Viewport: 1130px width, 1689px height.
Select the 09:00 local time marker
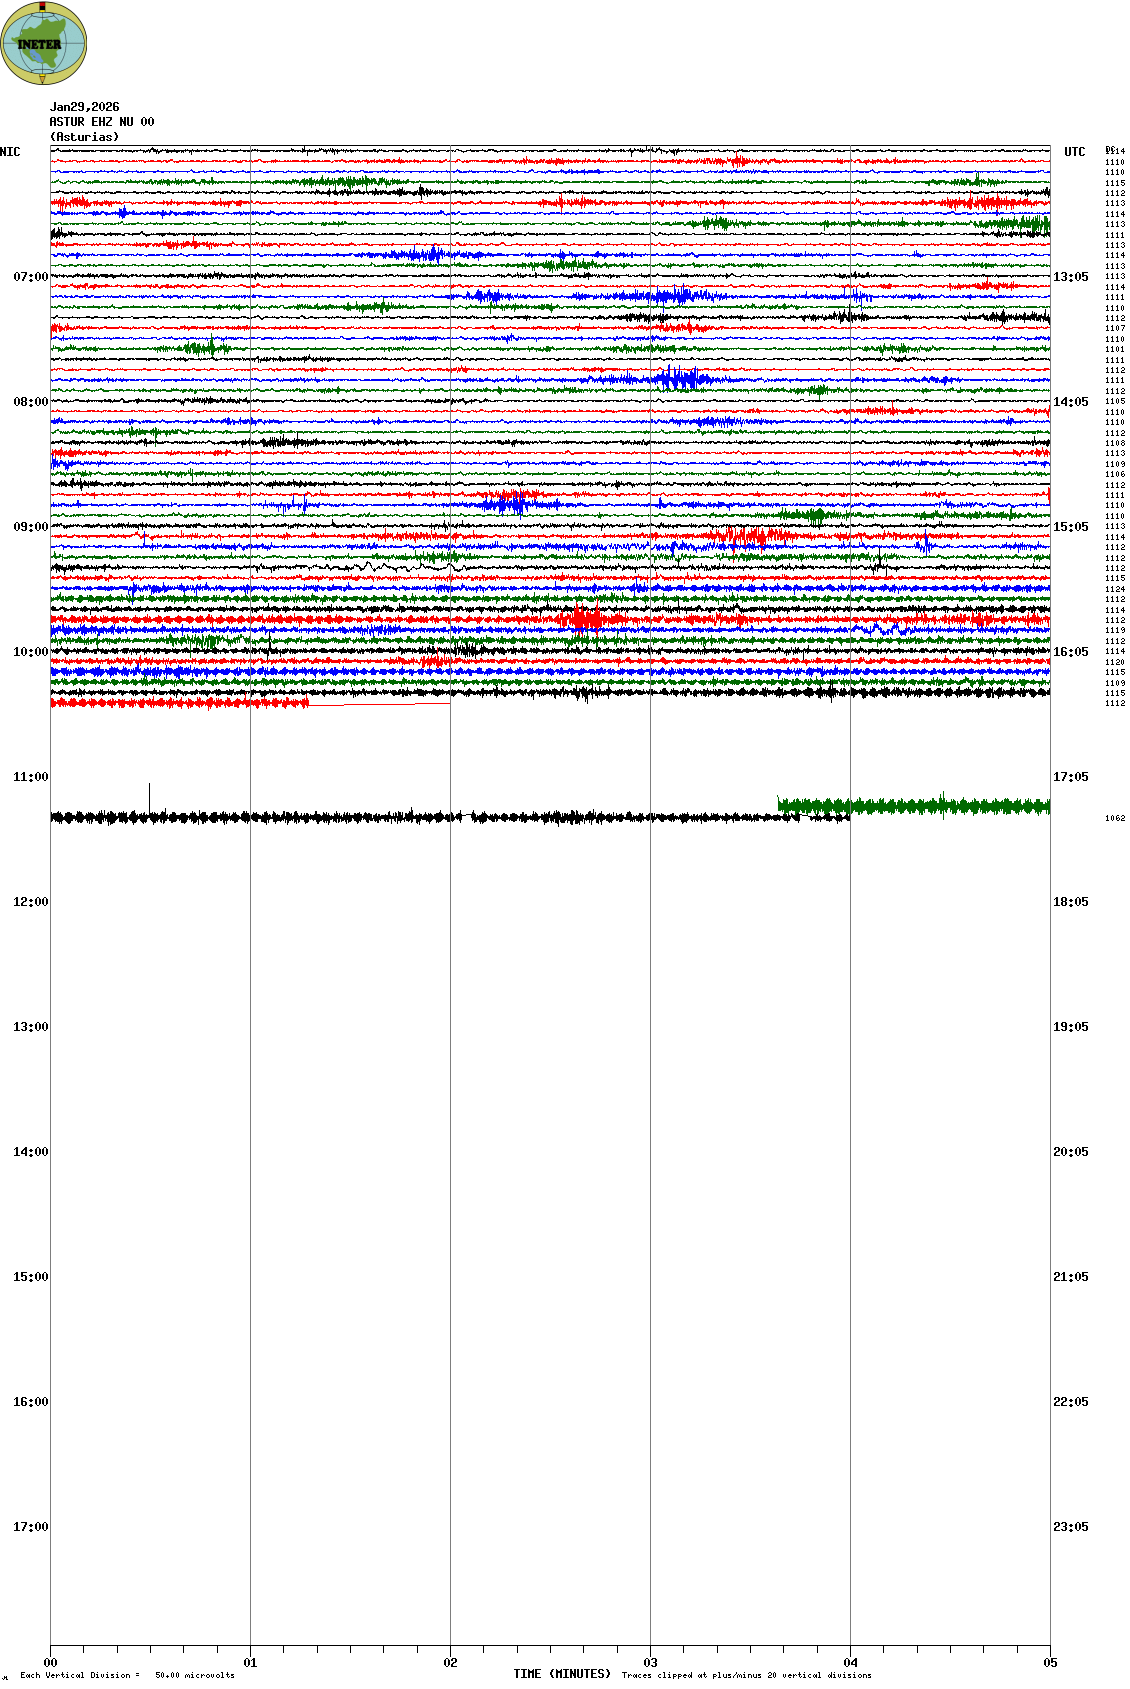tap(30, 527)
